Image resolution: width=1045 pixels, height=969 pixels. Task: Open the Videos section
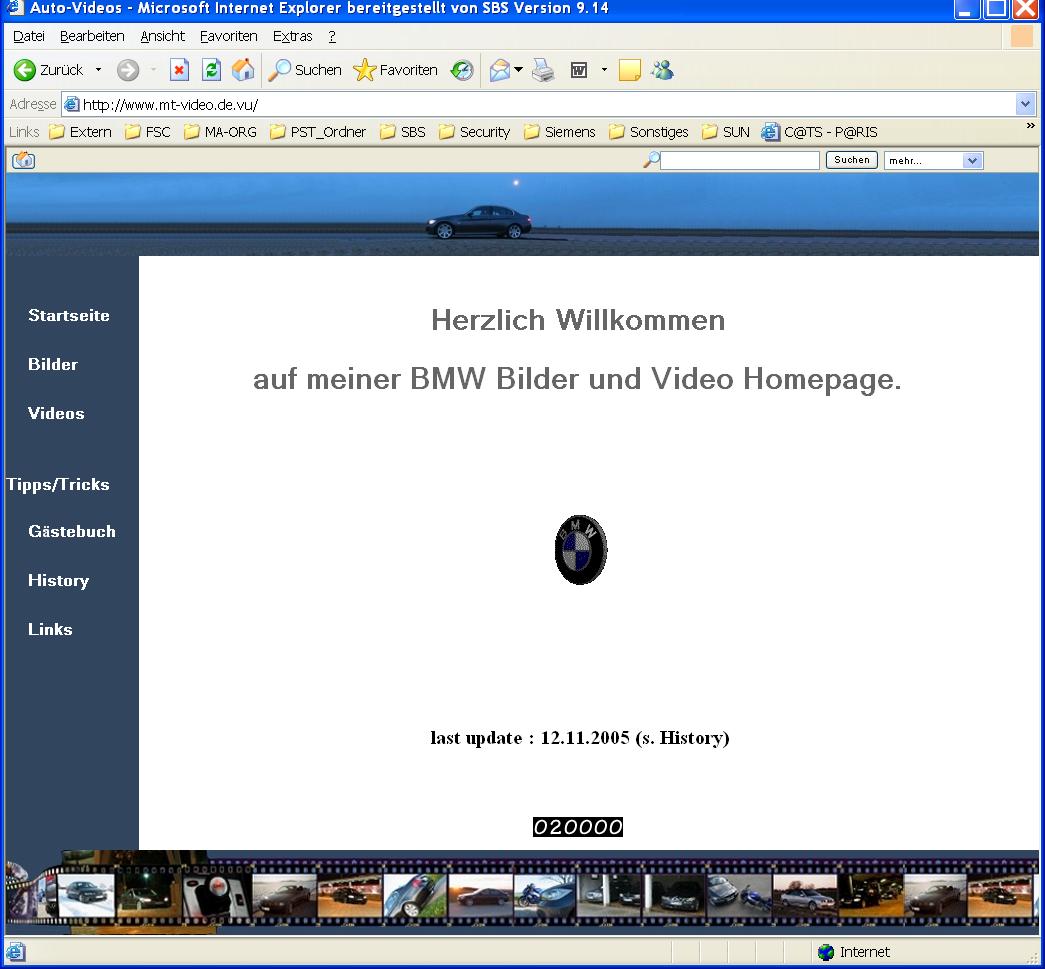click(56, 413)
